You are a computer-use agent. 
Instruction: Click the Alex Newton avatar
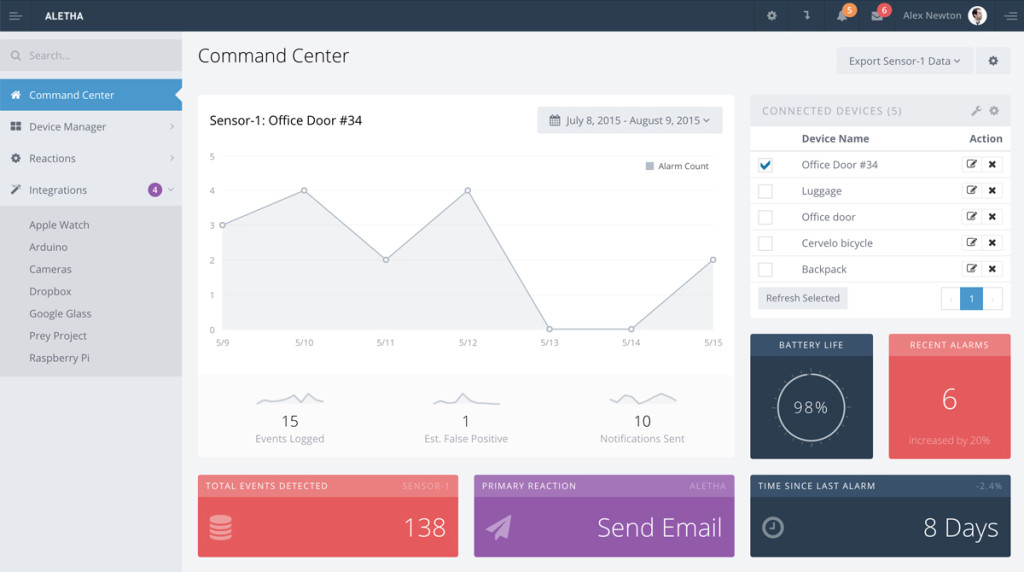[x=977, y=16]
